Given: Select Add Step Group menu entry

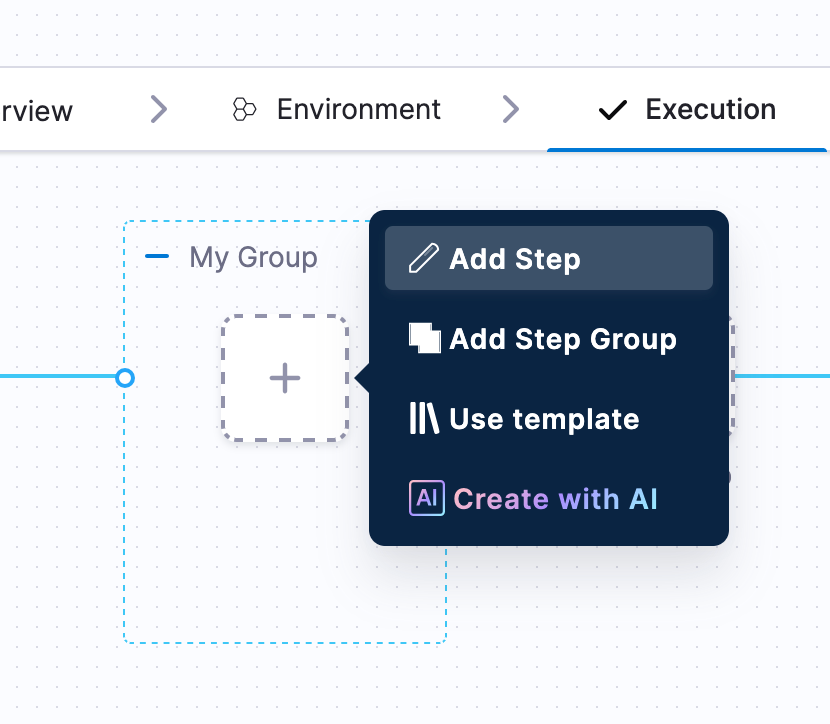Looking at the screenshot, I should point(562,339).
